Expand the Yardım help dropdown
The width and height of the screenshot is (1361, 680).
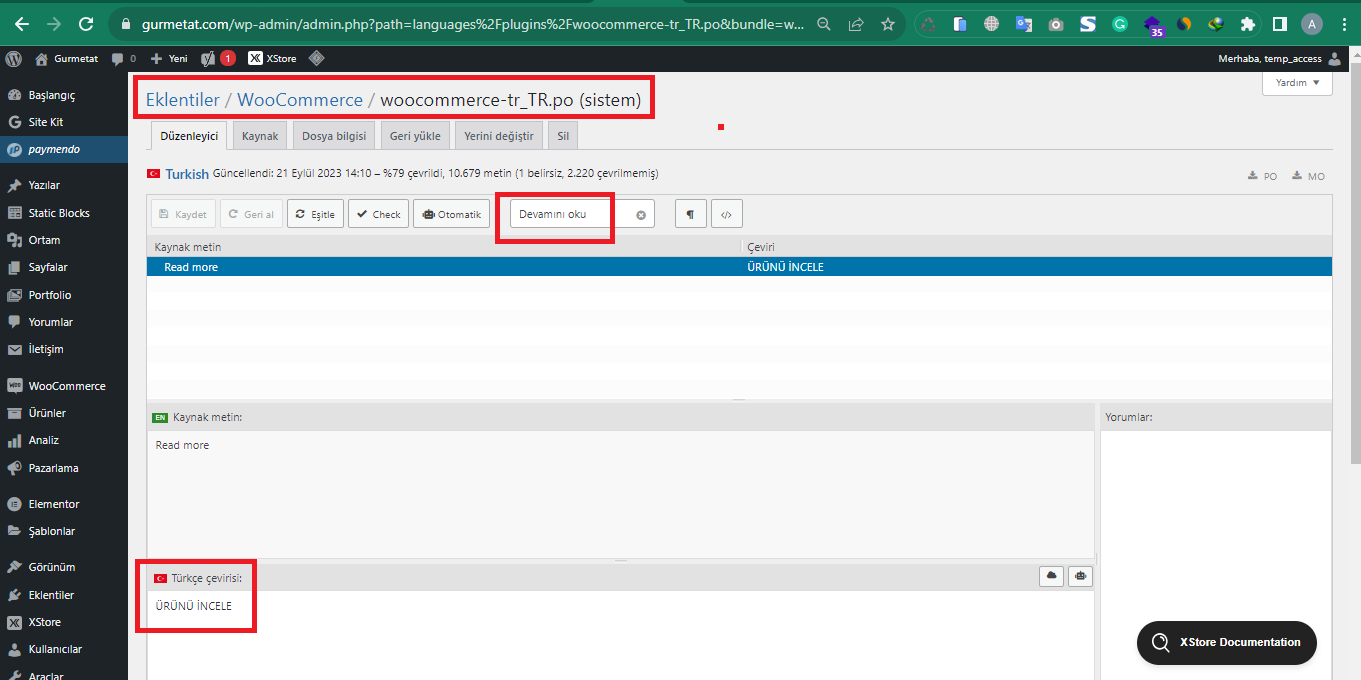pyautogui.click(x=1297, y=83)
